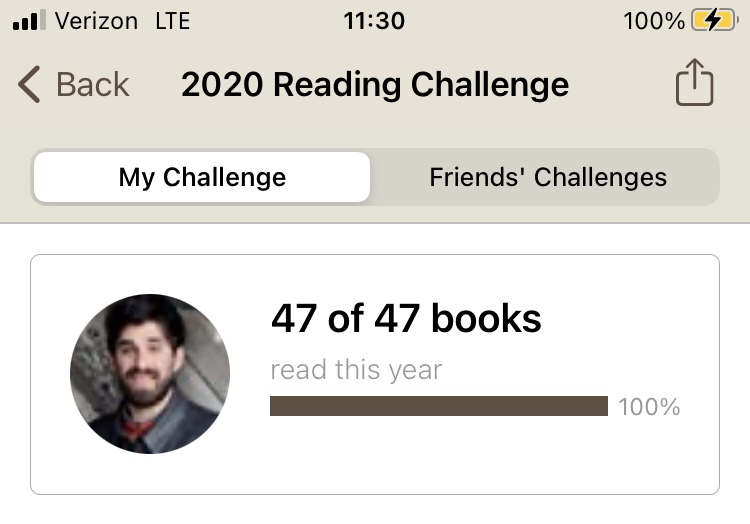Image resolution: width=750 pixels, height=524 pixels.
Task: Tap the 11:30 clock in the status bar
Action: pos(373,20)
